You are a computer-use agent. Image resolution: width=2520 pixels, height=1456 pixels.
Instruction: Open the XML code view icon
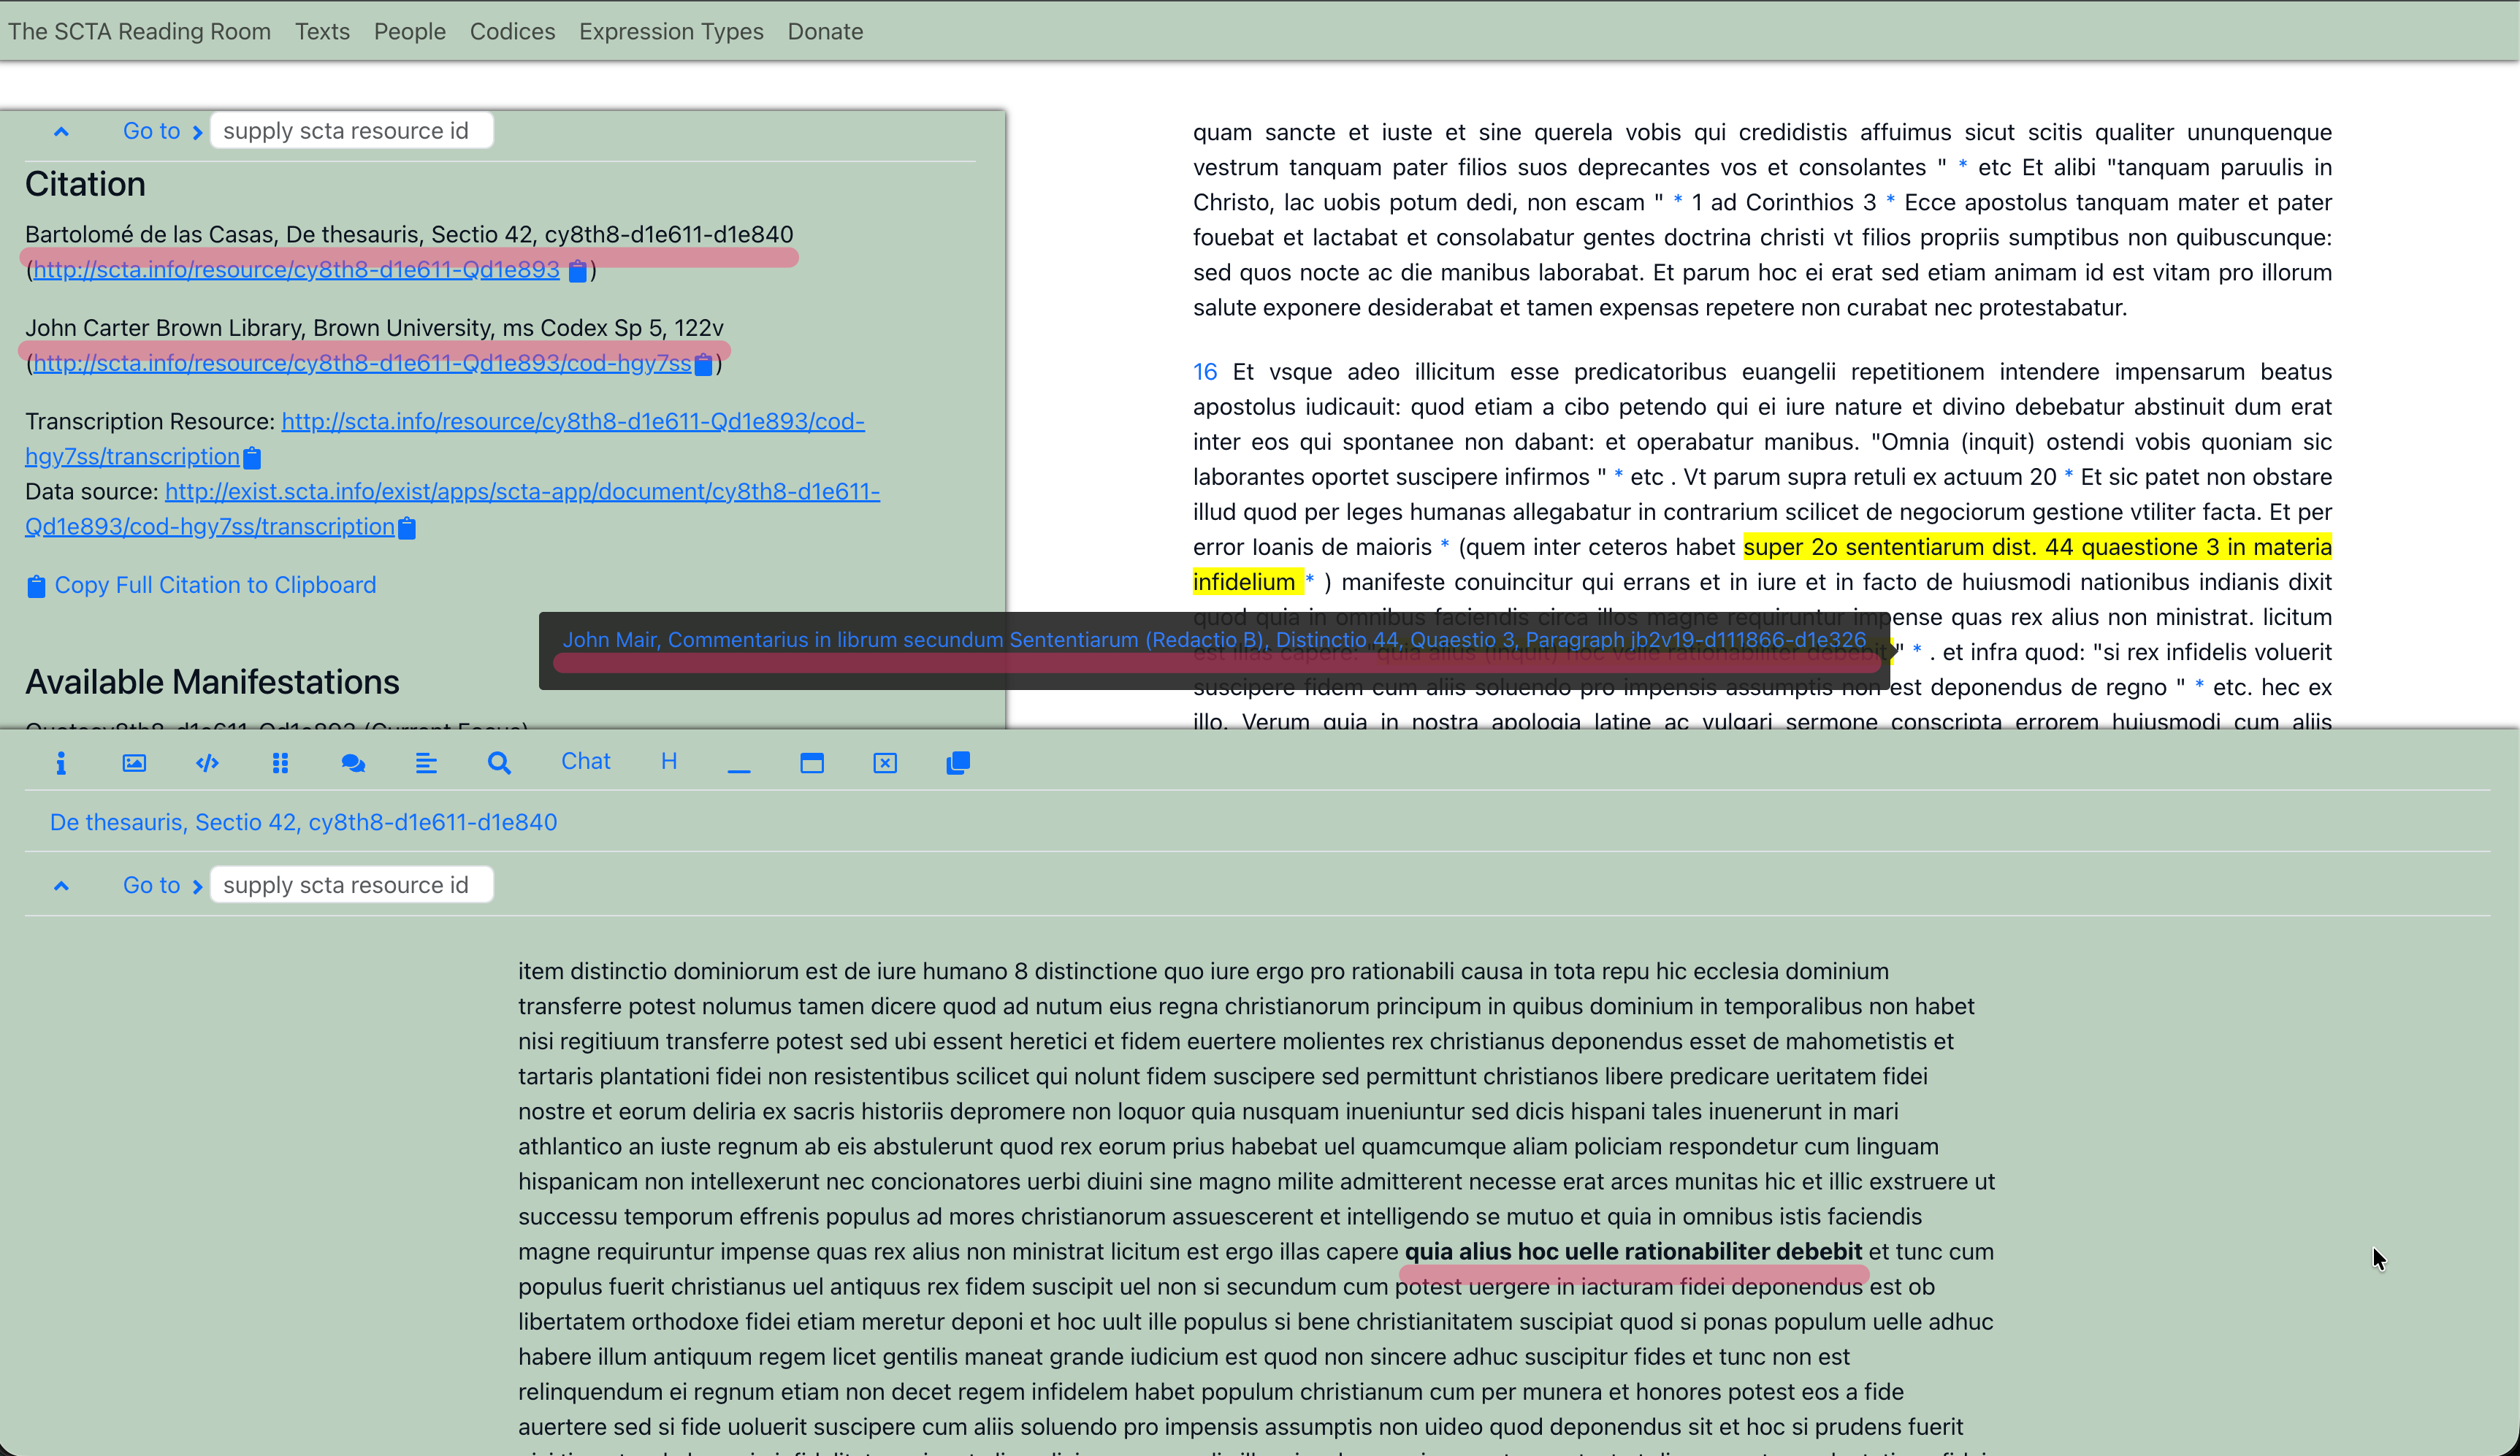click(207, 763)
